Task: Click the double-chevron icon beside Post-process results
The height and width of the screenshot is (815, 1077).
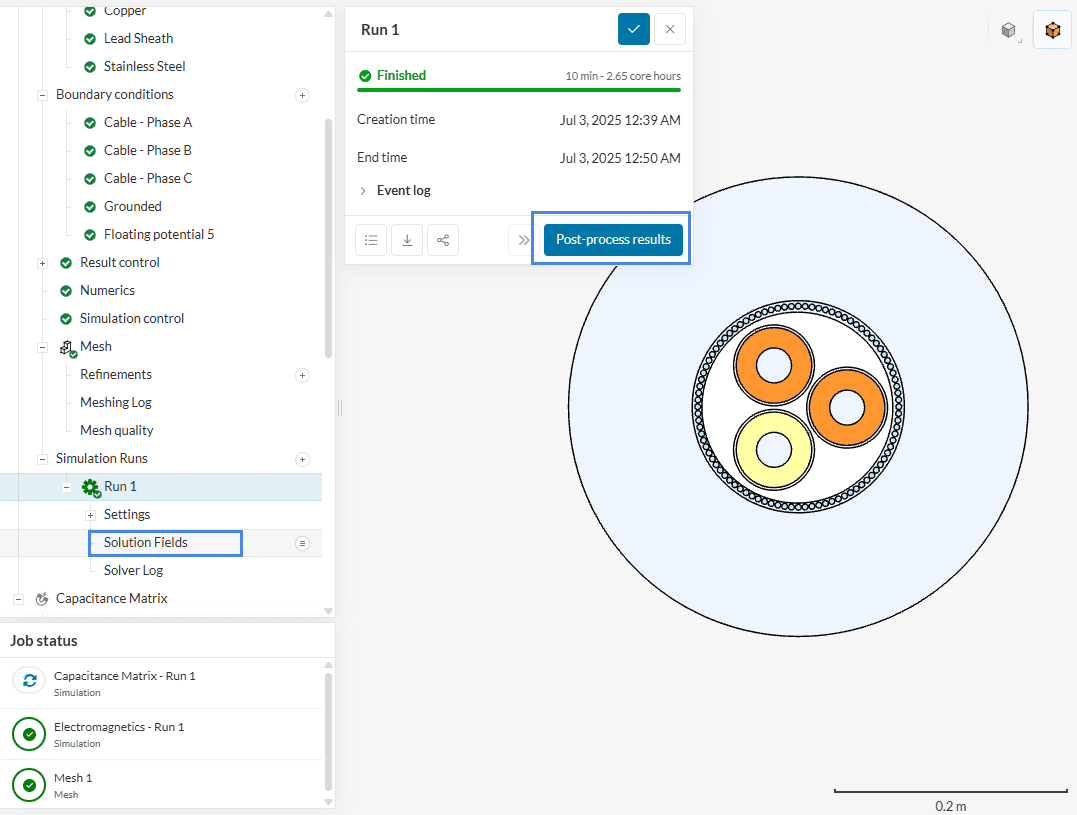Action: pyautogui.click(x=523, y=240)
